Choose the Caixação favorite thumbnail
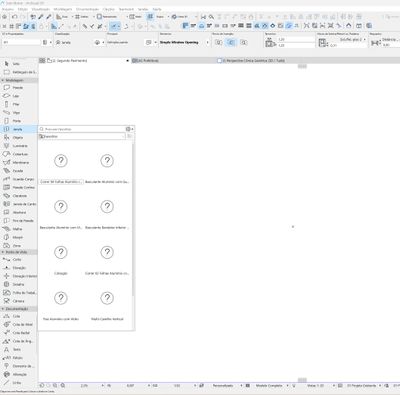Image resolution: width=400 pixels, height=395 pixels. (x=61, y=252)
